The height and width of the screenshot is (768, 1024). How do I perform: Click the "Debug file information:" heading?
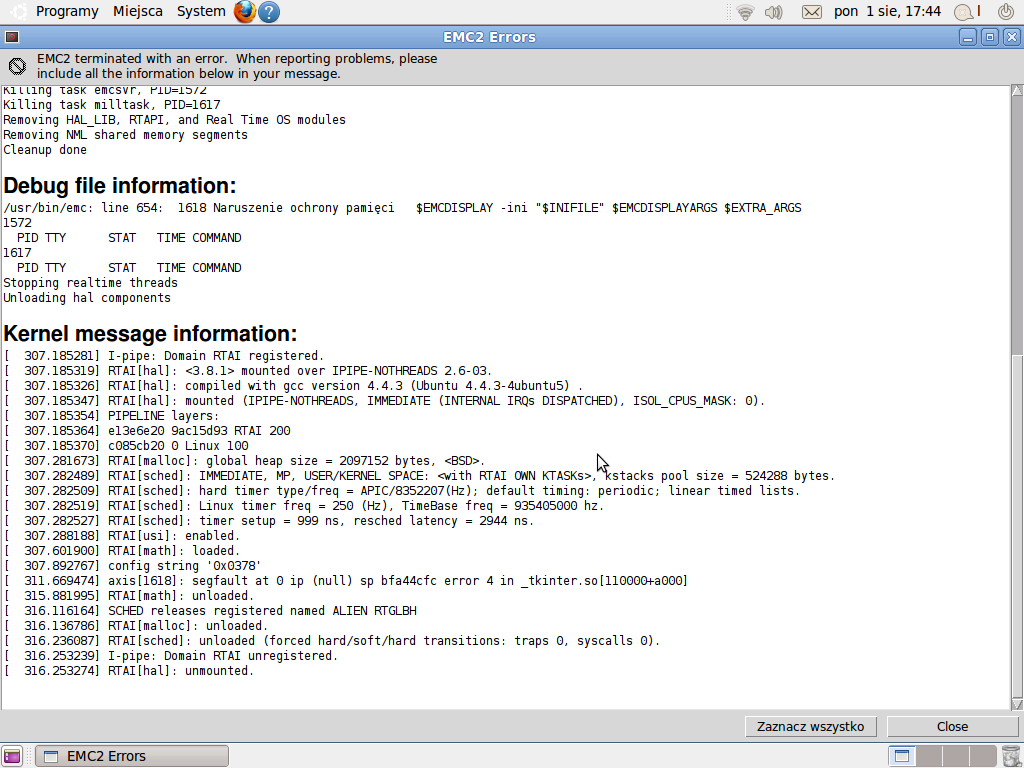120,186
